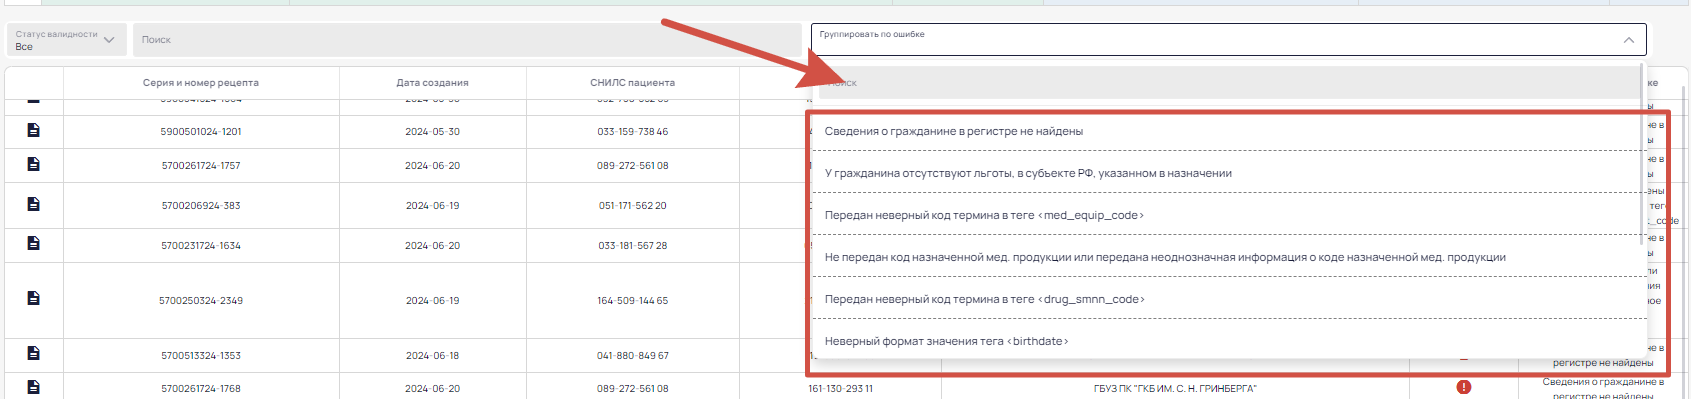The height and width of the screenshot is (399, 1691).
Task: Click recipe number 5700513324-1353
Action: point(201,356)
